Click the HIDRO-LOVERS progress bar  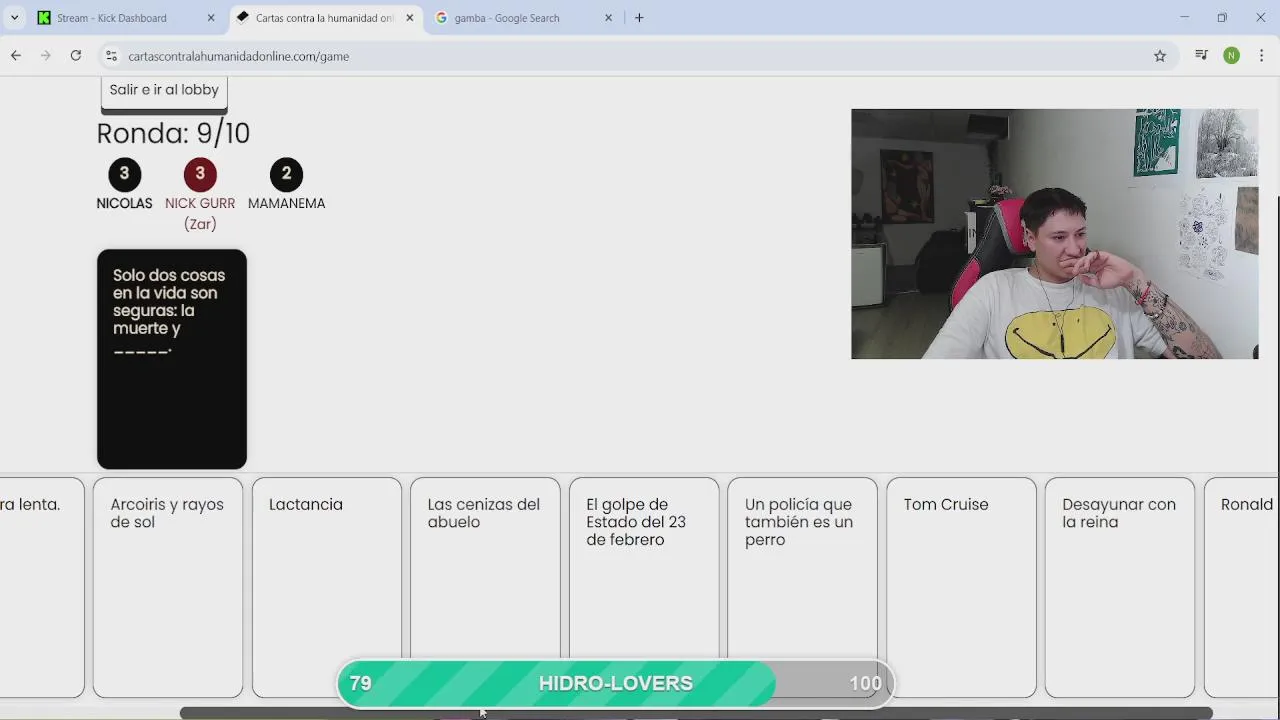[614, 684]
